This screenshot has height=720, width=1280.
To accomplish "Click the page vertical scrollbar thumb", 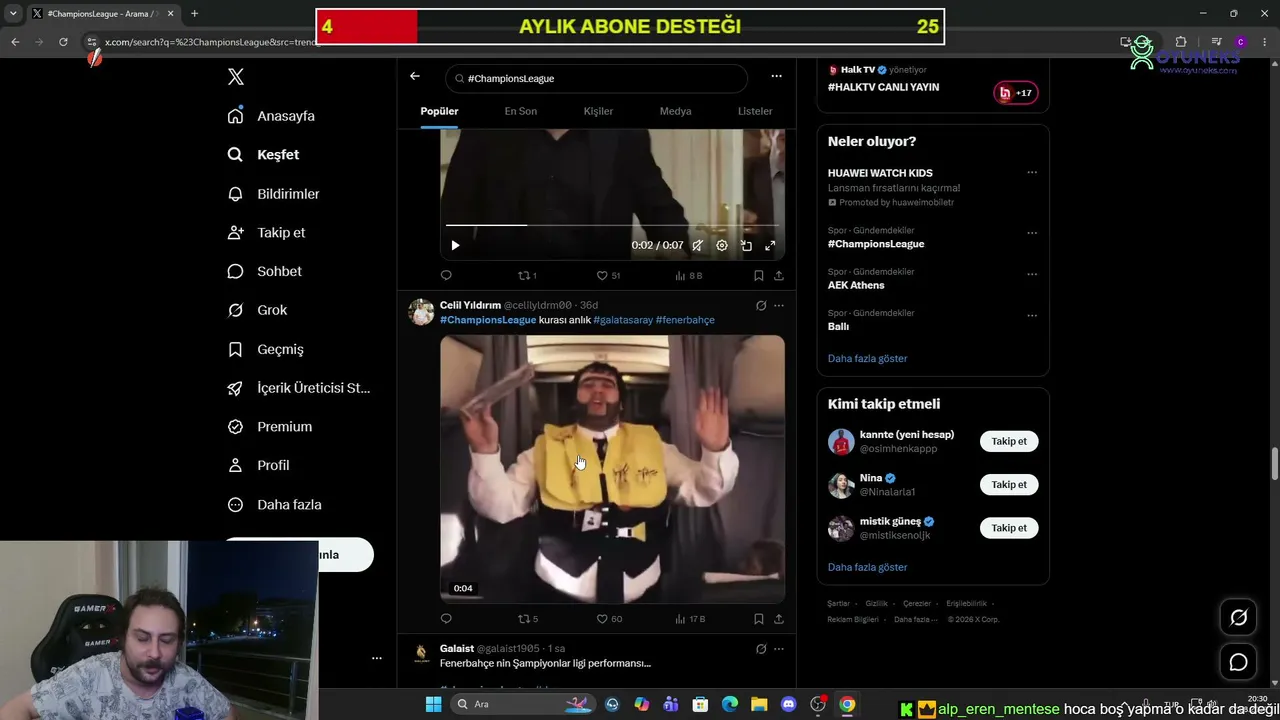I will (x=1274, y=464).
